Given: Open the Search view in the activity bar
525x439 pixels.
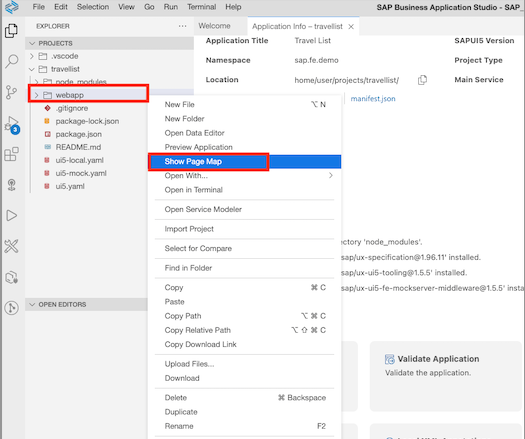Looking at the screenshot, I should click(11, 61).
